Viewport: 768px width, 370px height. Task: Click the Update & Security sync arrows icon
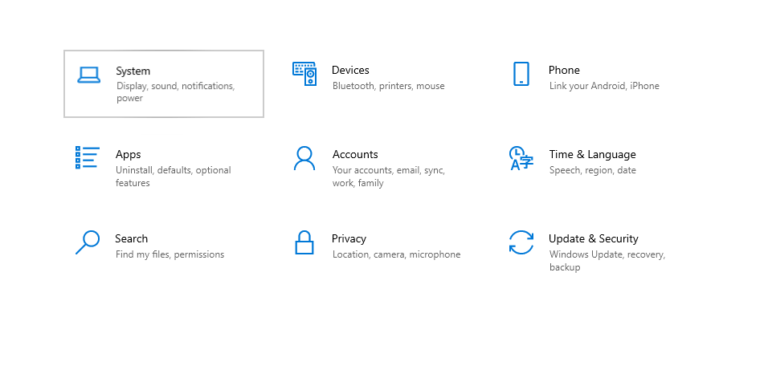click(x=521, y=243)
